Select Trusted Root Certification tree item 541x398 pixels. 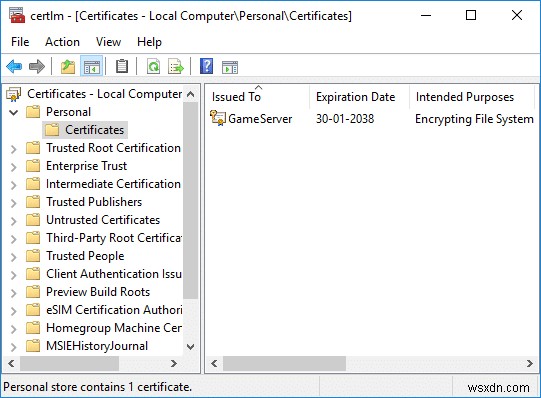point(113,148)
